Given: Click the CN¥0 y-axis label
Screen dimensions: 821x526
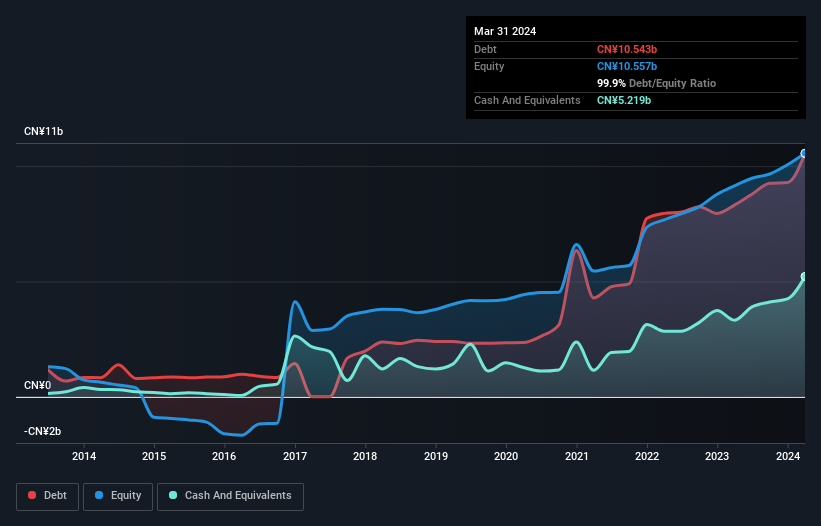Looking at the screenshot, I should point(38,386).
